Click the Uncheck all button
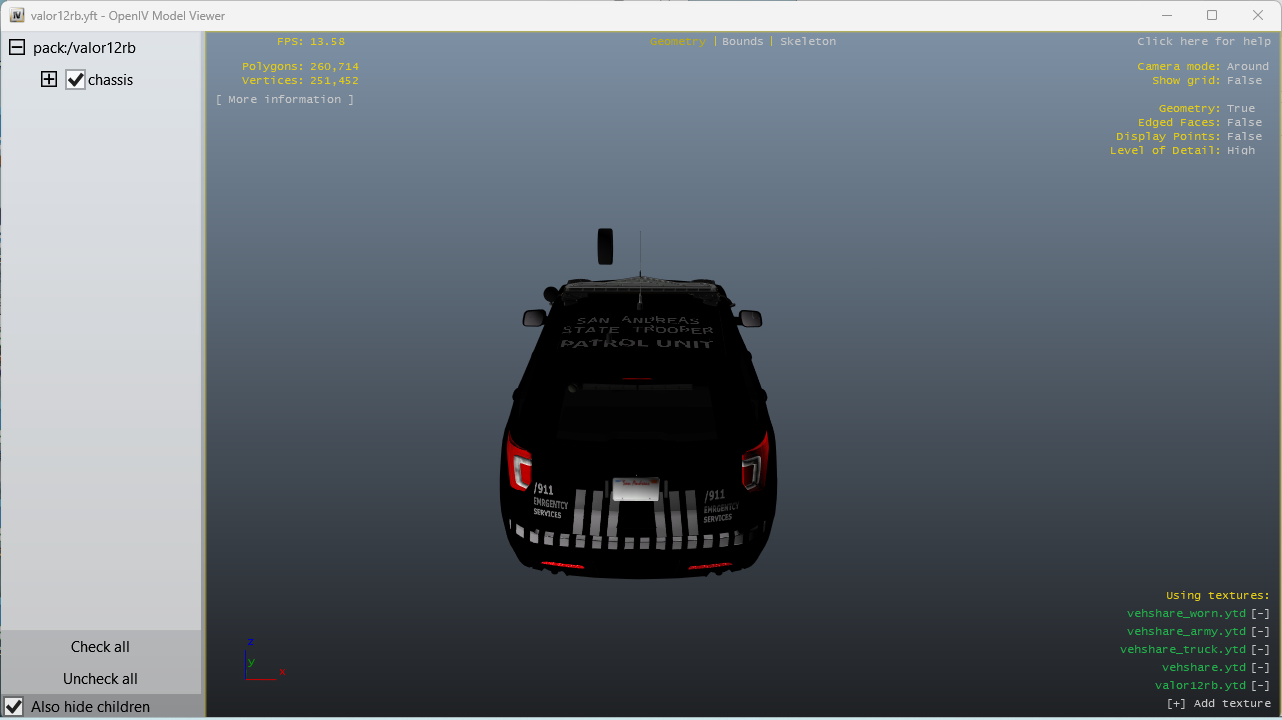This screenshot has height=720, width=1282. [x=100, y=679]
